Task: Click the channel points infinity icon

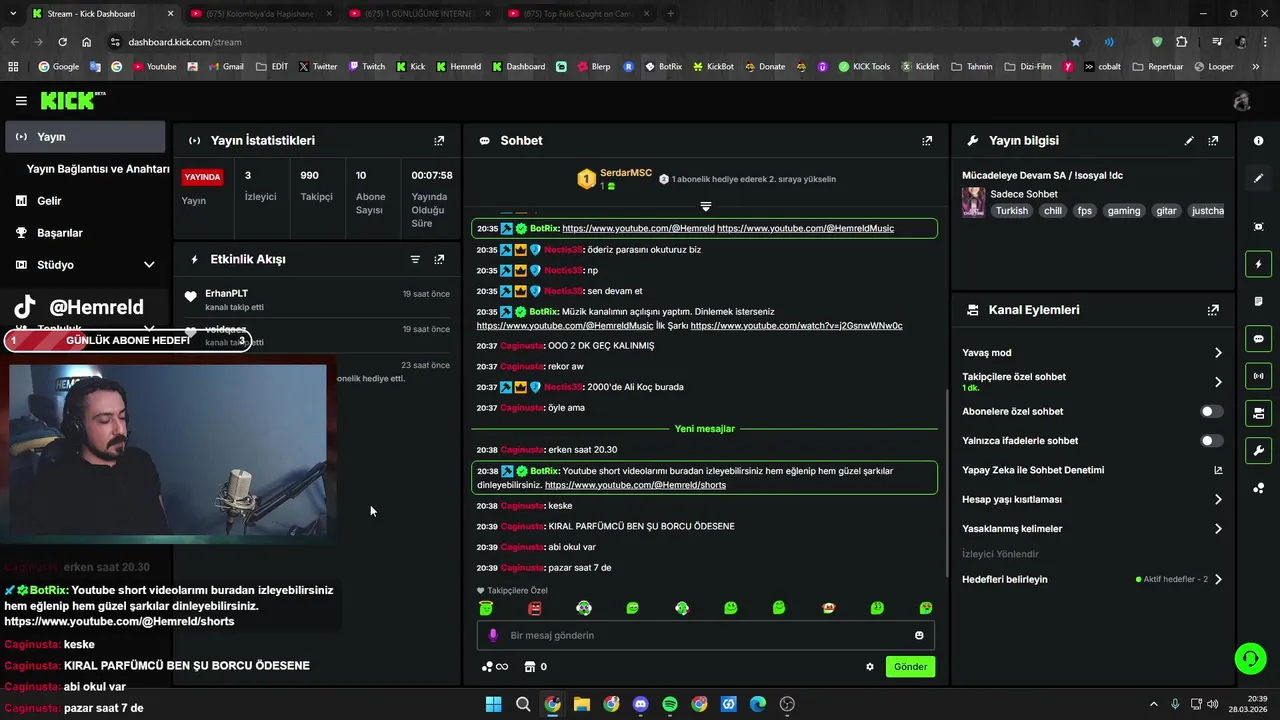Action: 495,667
